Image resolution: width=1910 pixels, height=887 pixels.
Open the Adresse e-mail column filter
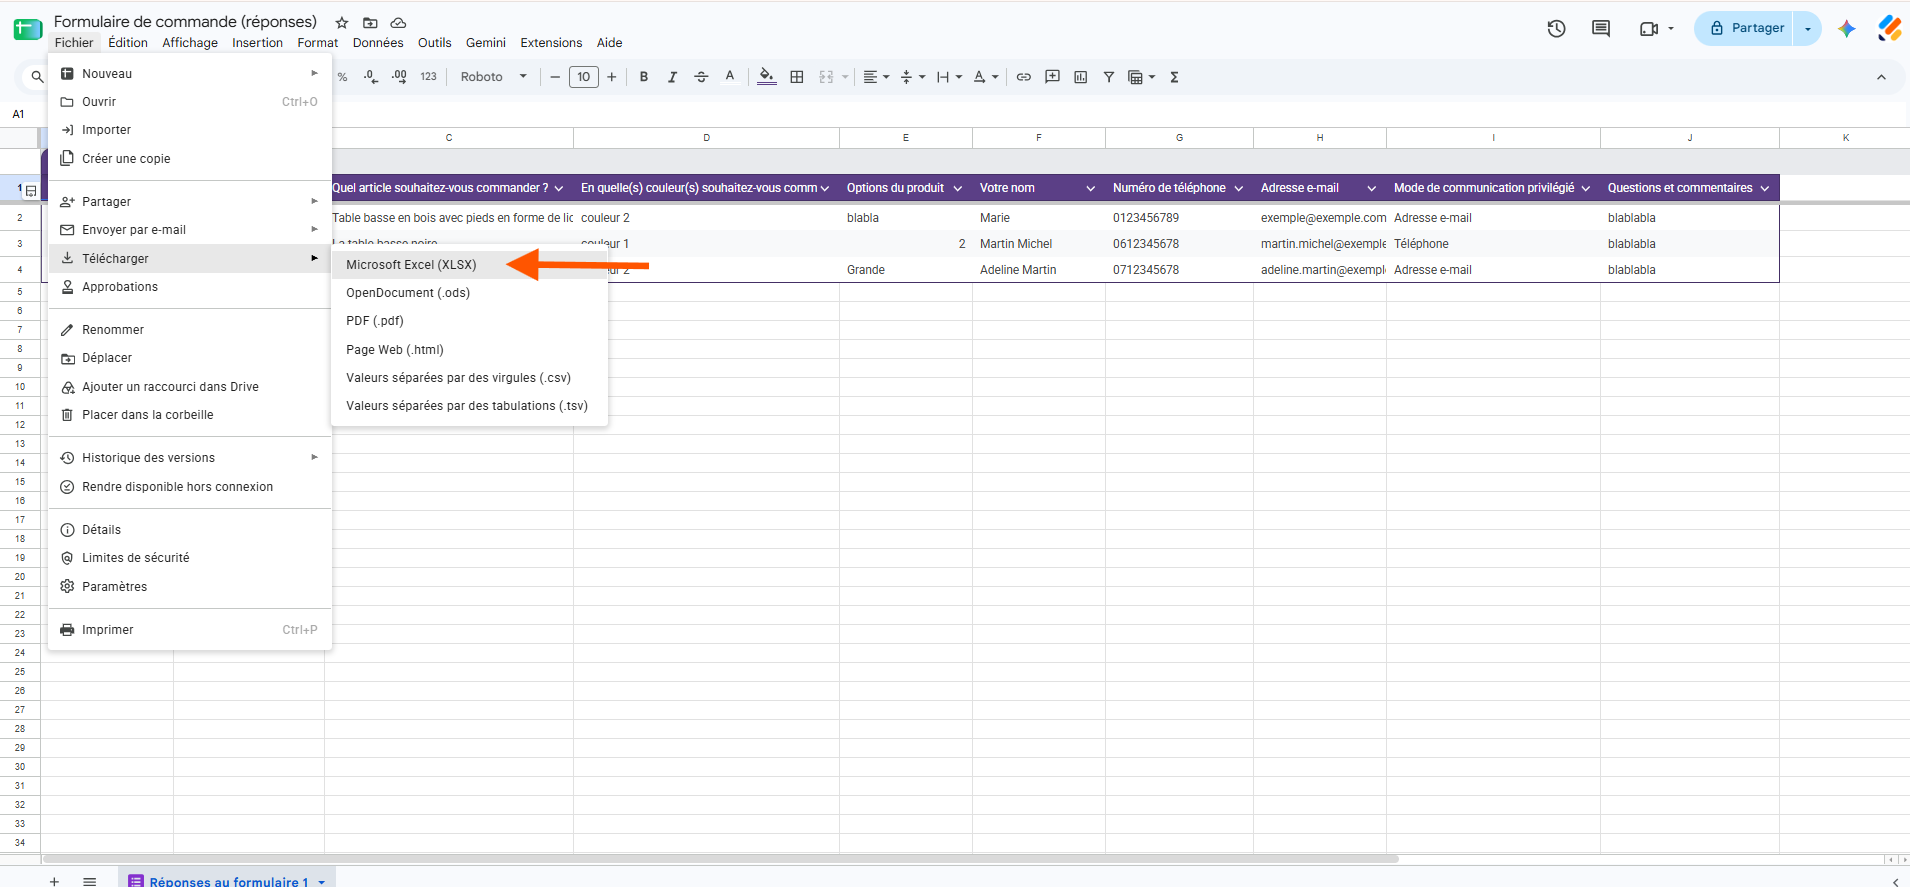tap(1371, 188)
